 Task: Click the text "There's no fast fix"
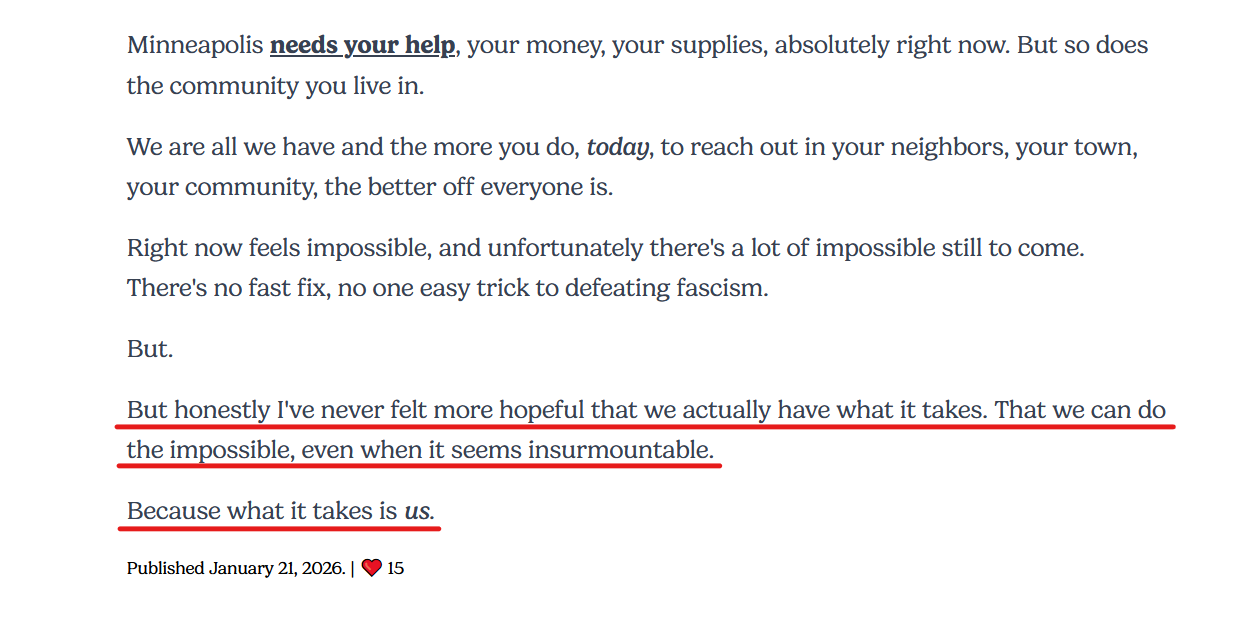click(x=227, y=288)
